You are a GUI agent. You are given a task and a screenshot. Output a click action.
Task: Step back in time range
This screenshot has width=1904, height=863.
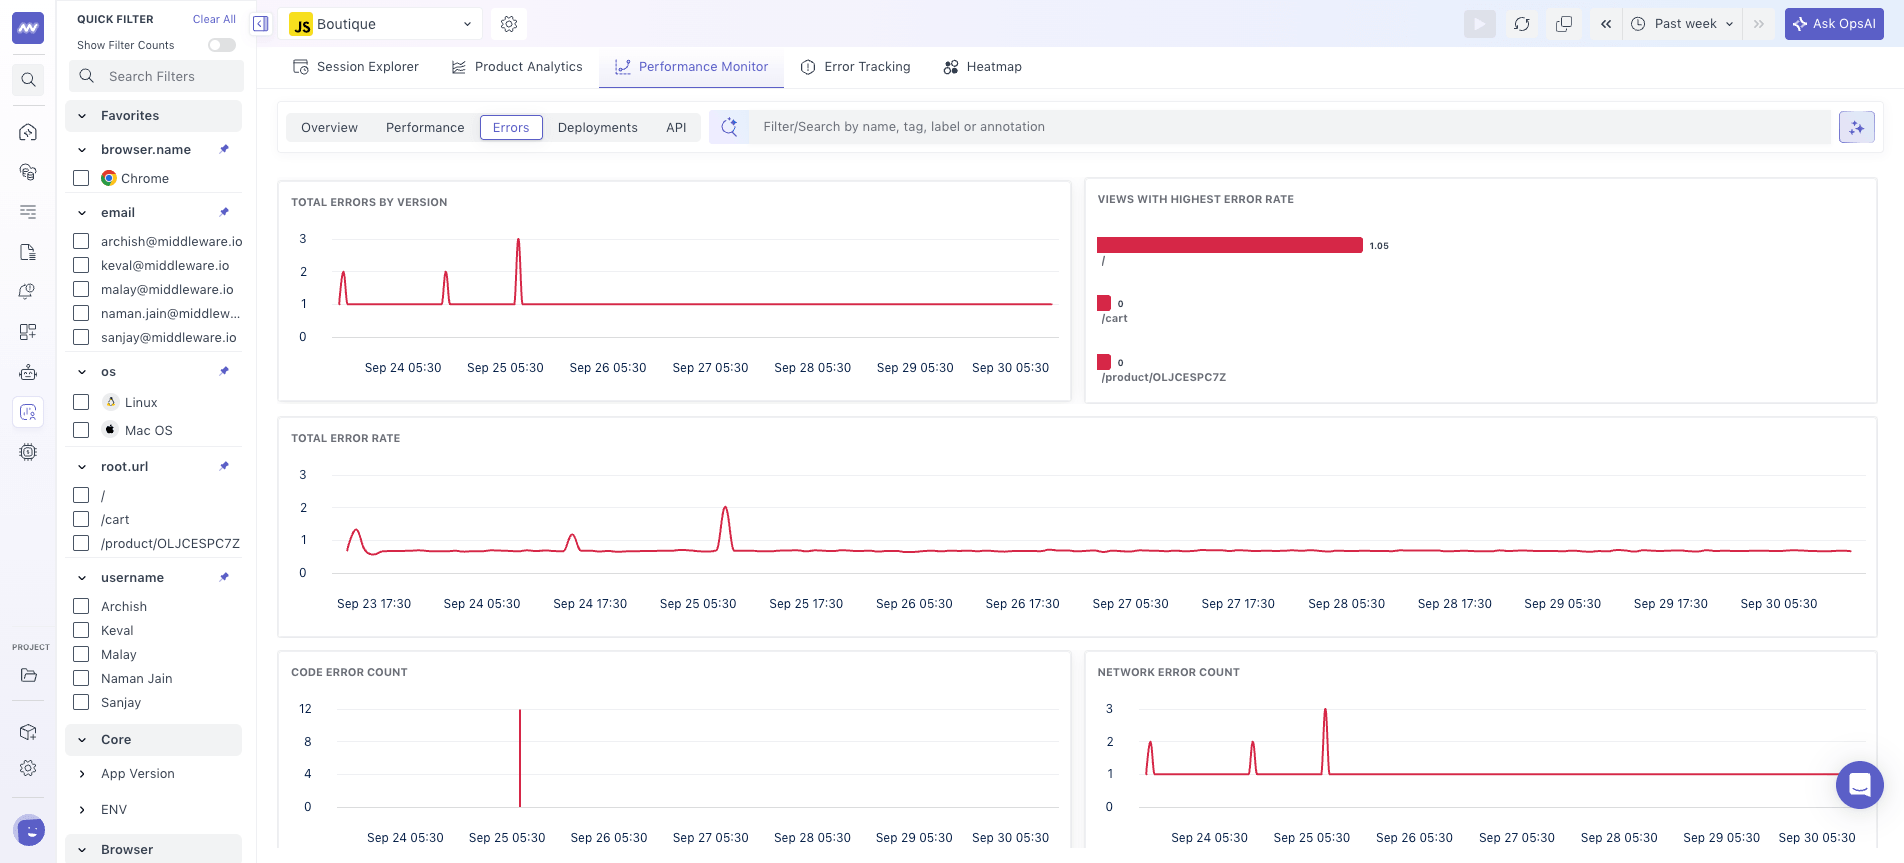pos(1606,24)
